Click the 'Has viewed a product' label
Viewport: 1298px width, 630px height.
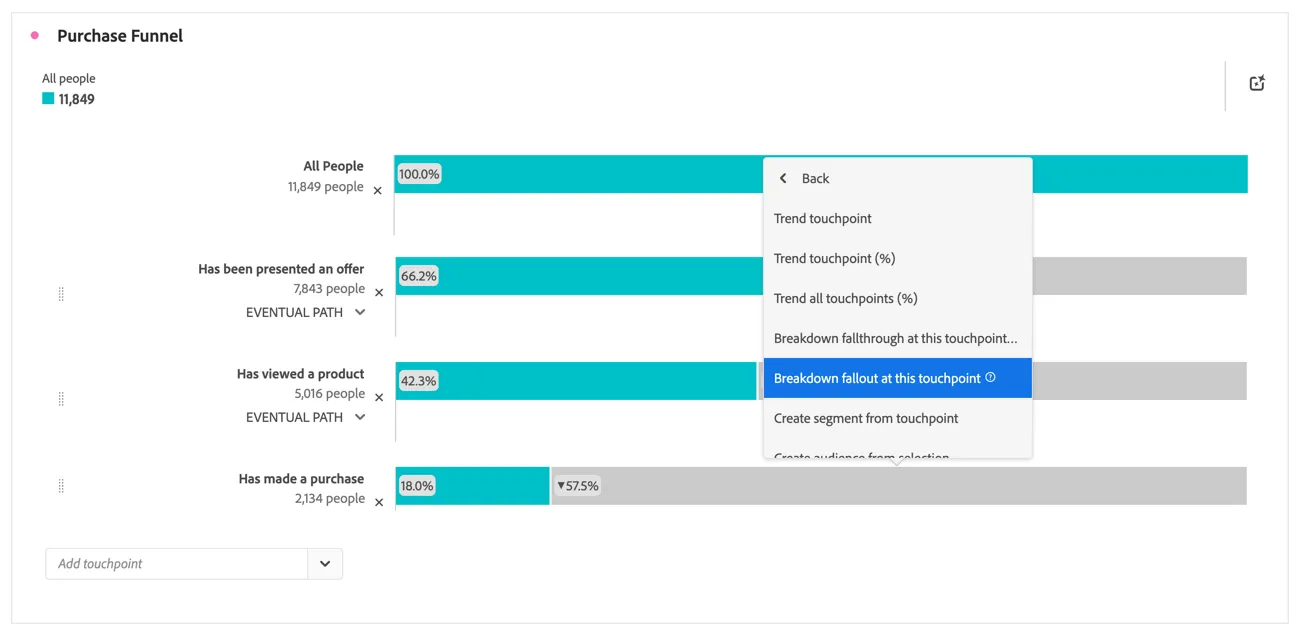pos(300,374)
